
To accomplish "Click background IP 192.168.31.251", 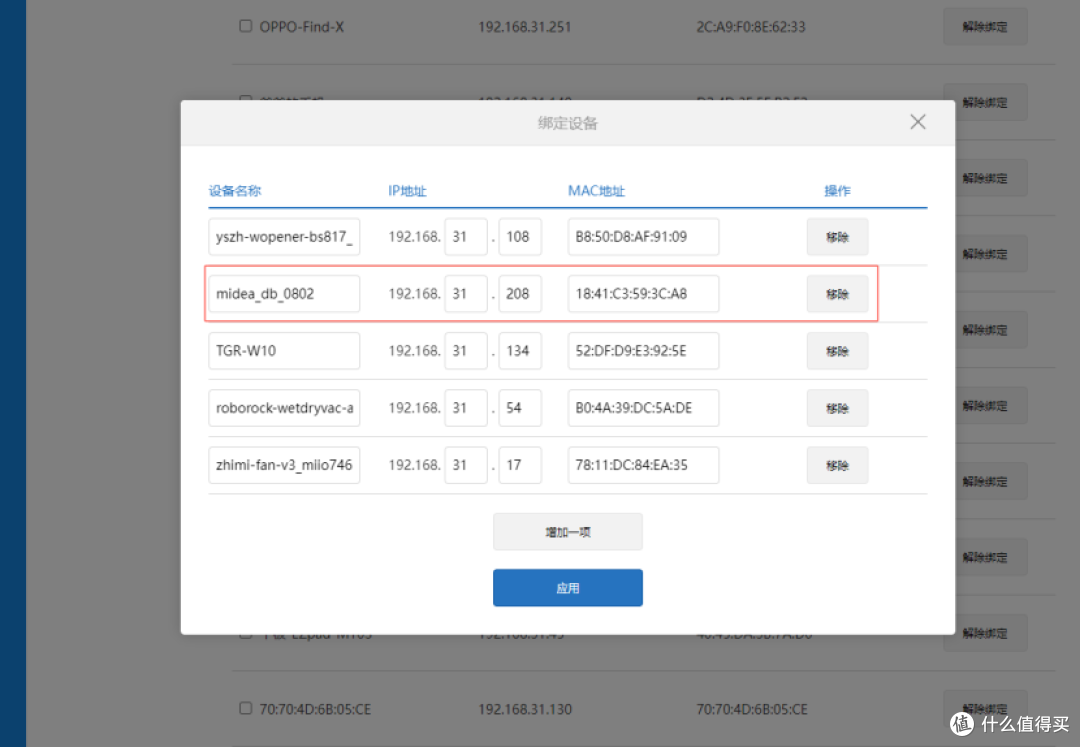I will 525,27.
